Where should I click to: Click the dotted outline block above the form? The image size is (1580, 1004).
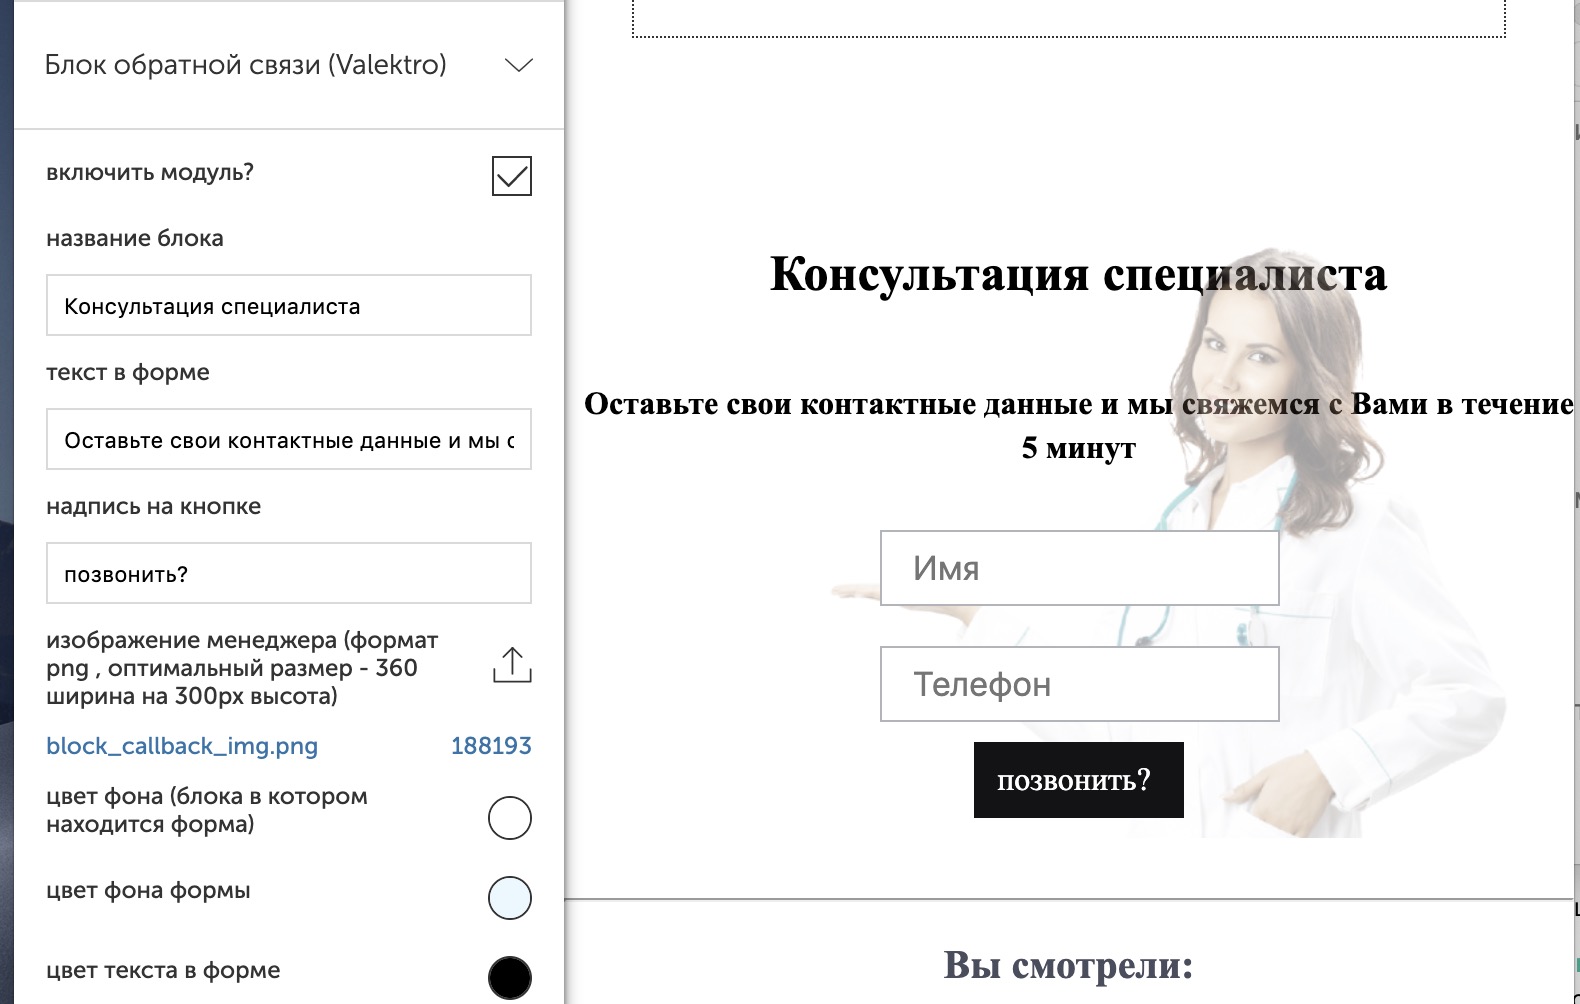tap(1068, 18)
